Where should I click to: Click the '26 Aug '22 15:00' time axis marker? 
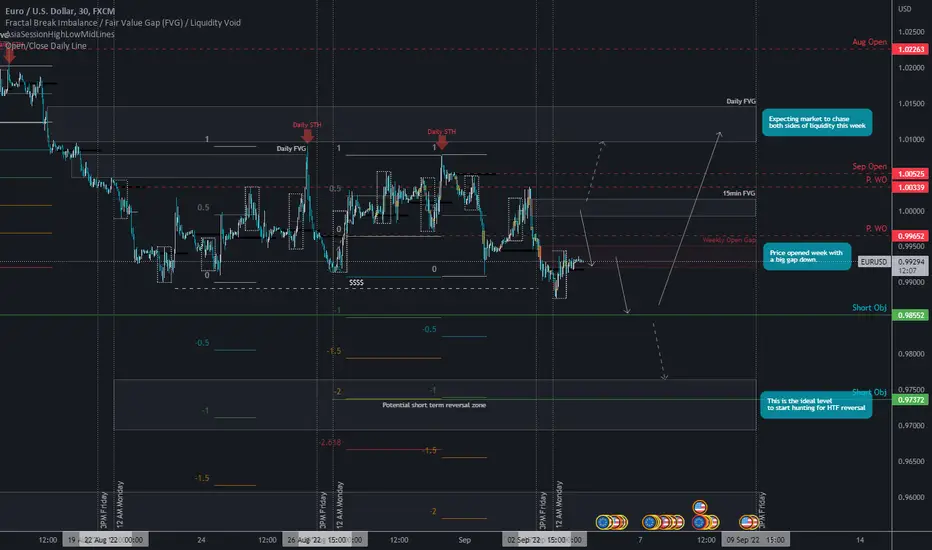(325, 540)
